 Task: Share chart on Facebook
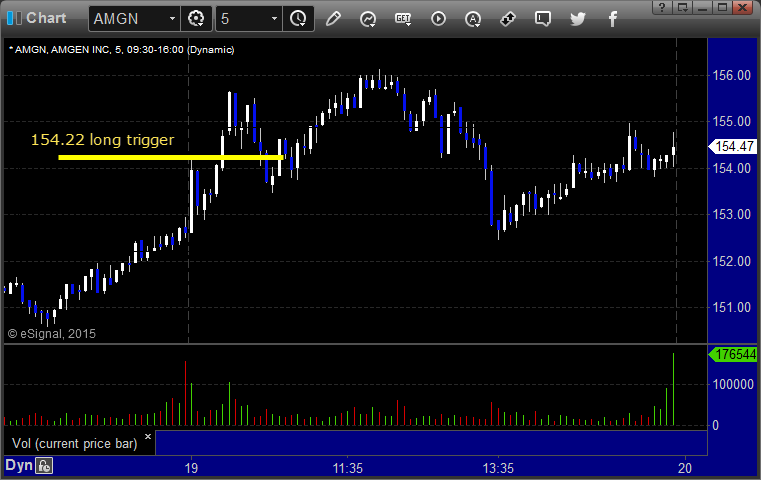coord(613,19)
